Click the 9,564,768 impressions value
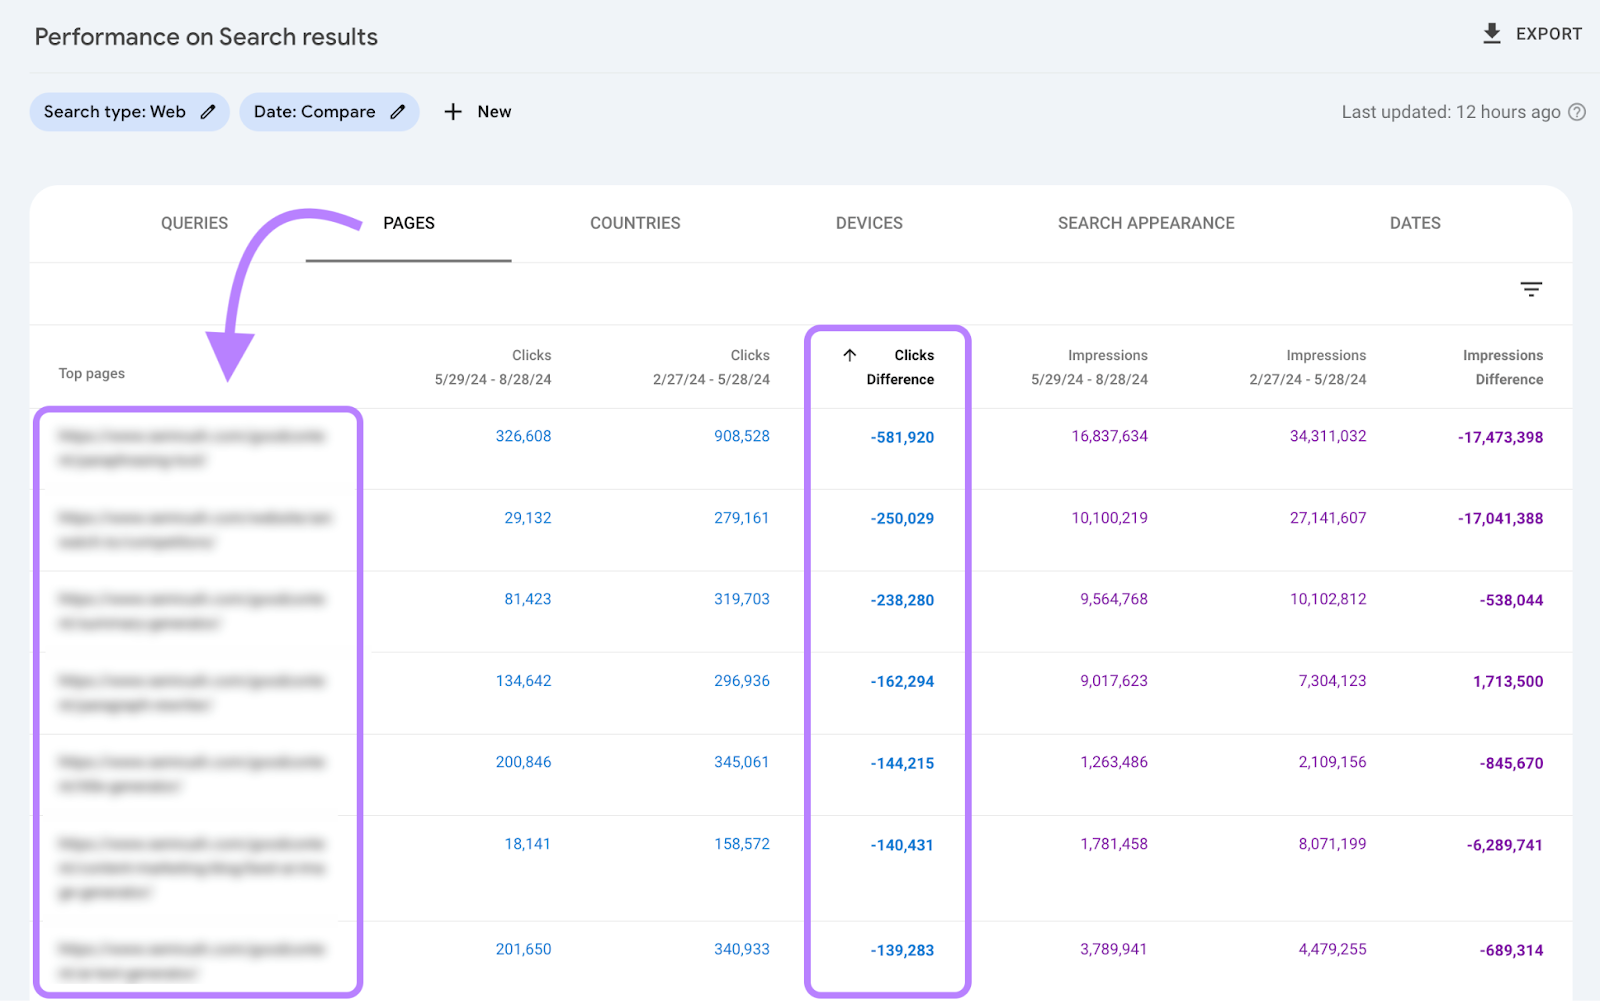Screen dimensions: 1600x1001 click(x=1114, y=599)
